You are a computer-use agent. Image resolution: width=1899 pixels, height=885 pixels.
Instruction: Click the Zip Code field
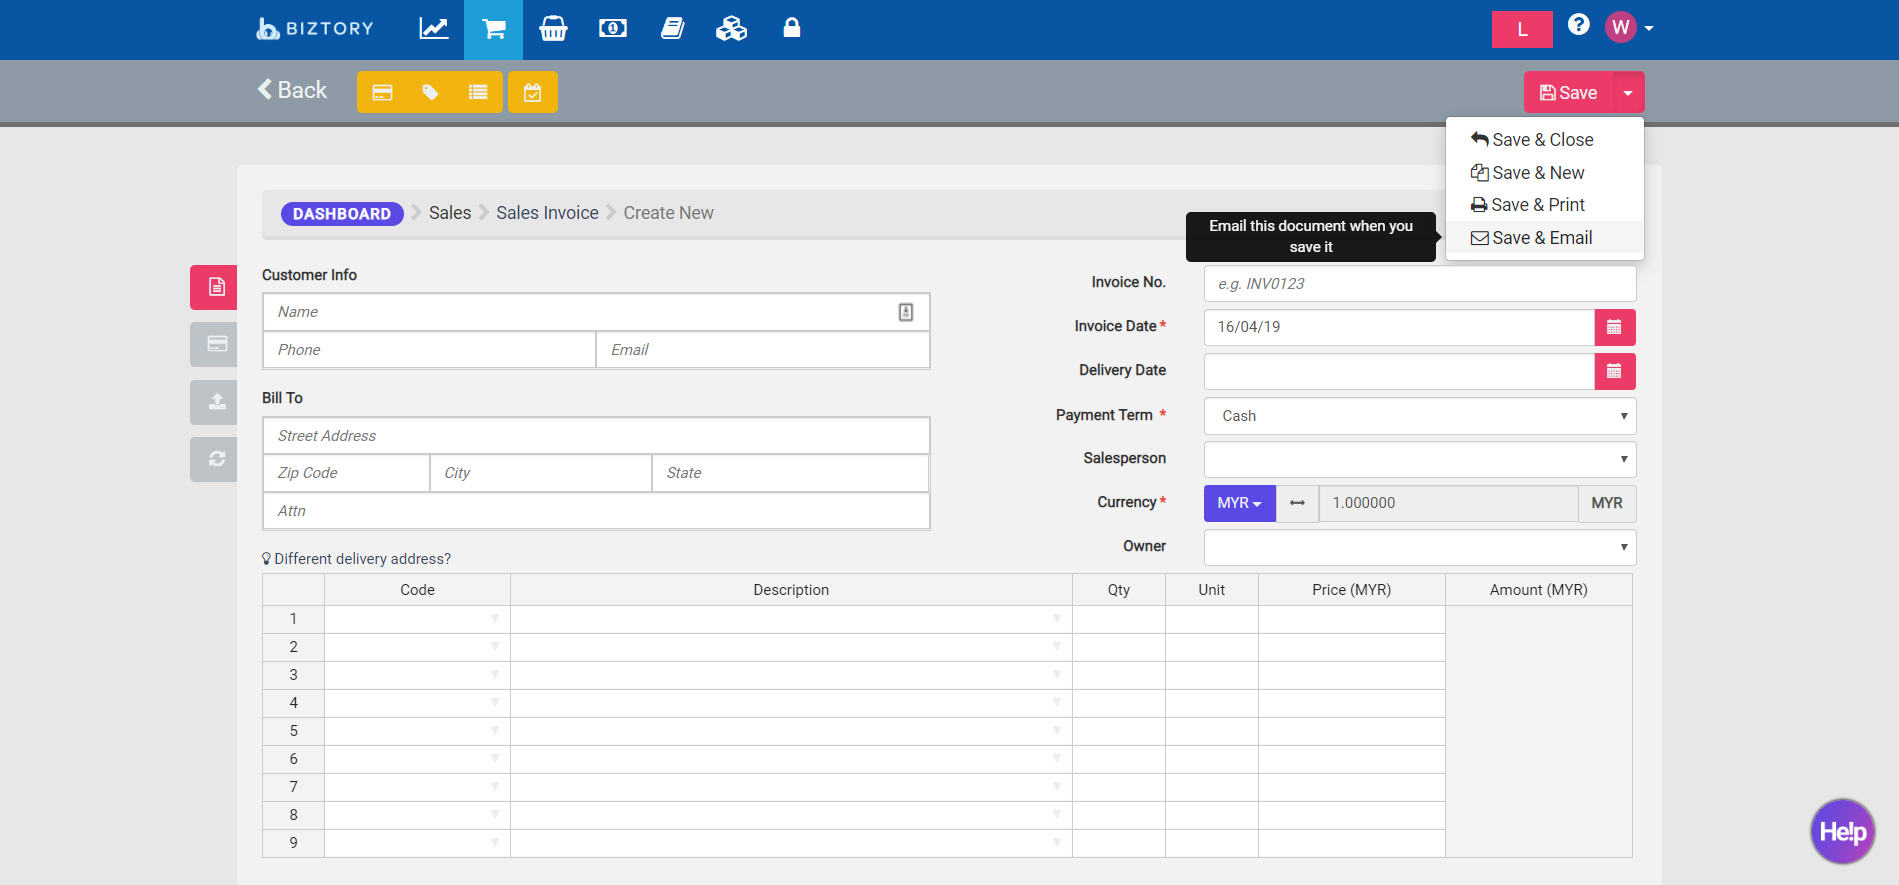346,473
